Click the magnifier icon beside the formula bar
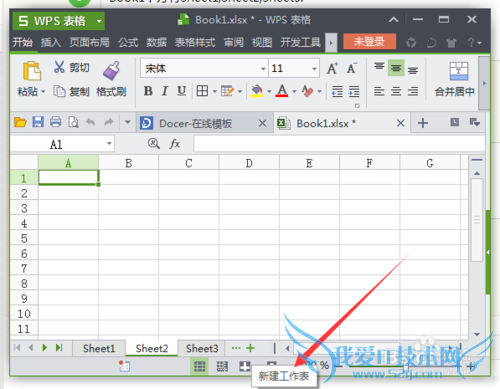This screenshot has height=389, width=500. click(153, 144)
